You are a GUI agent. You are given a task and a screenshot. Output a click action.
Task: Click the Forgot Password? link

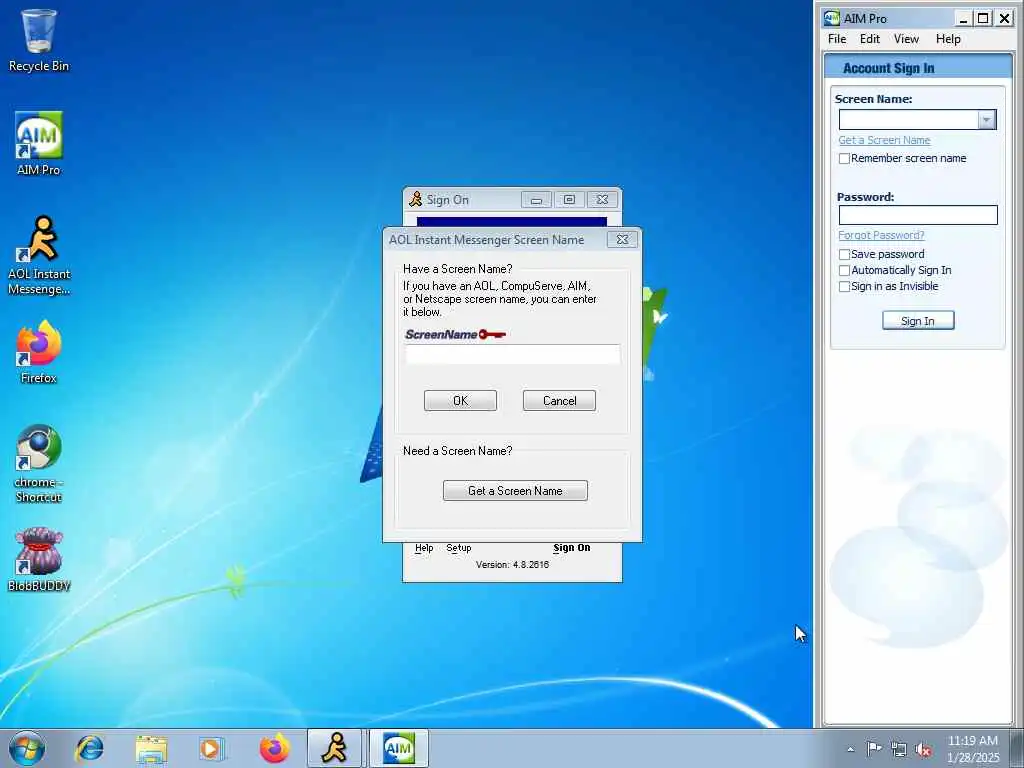pos(881,235)
